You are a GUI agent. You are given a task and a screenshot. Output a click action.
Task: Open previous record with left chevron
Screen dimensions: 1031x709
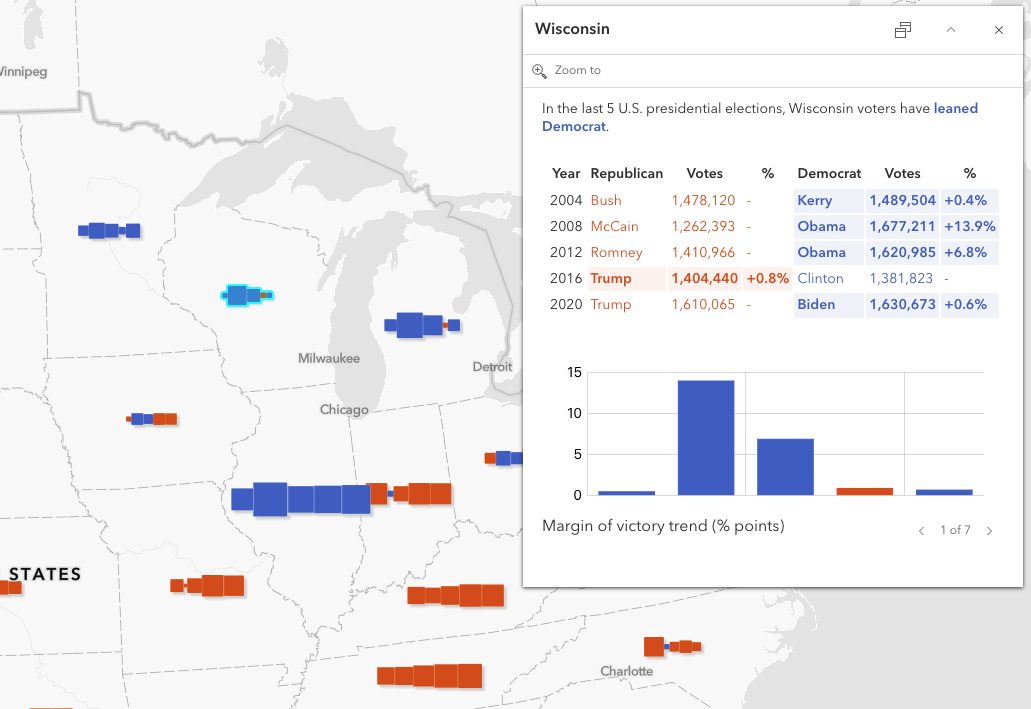click(921, 531)
